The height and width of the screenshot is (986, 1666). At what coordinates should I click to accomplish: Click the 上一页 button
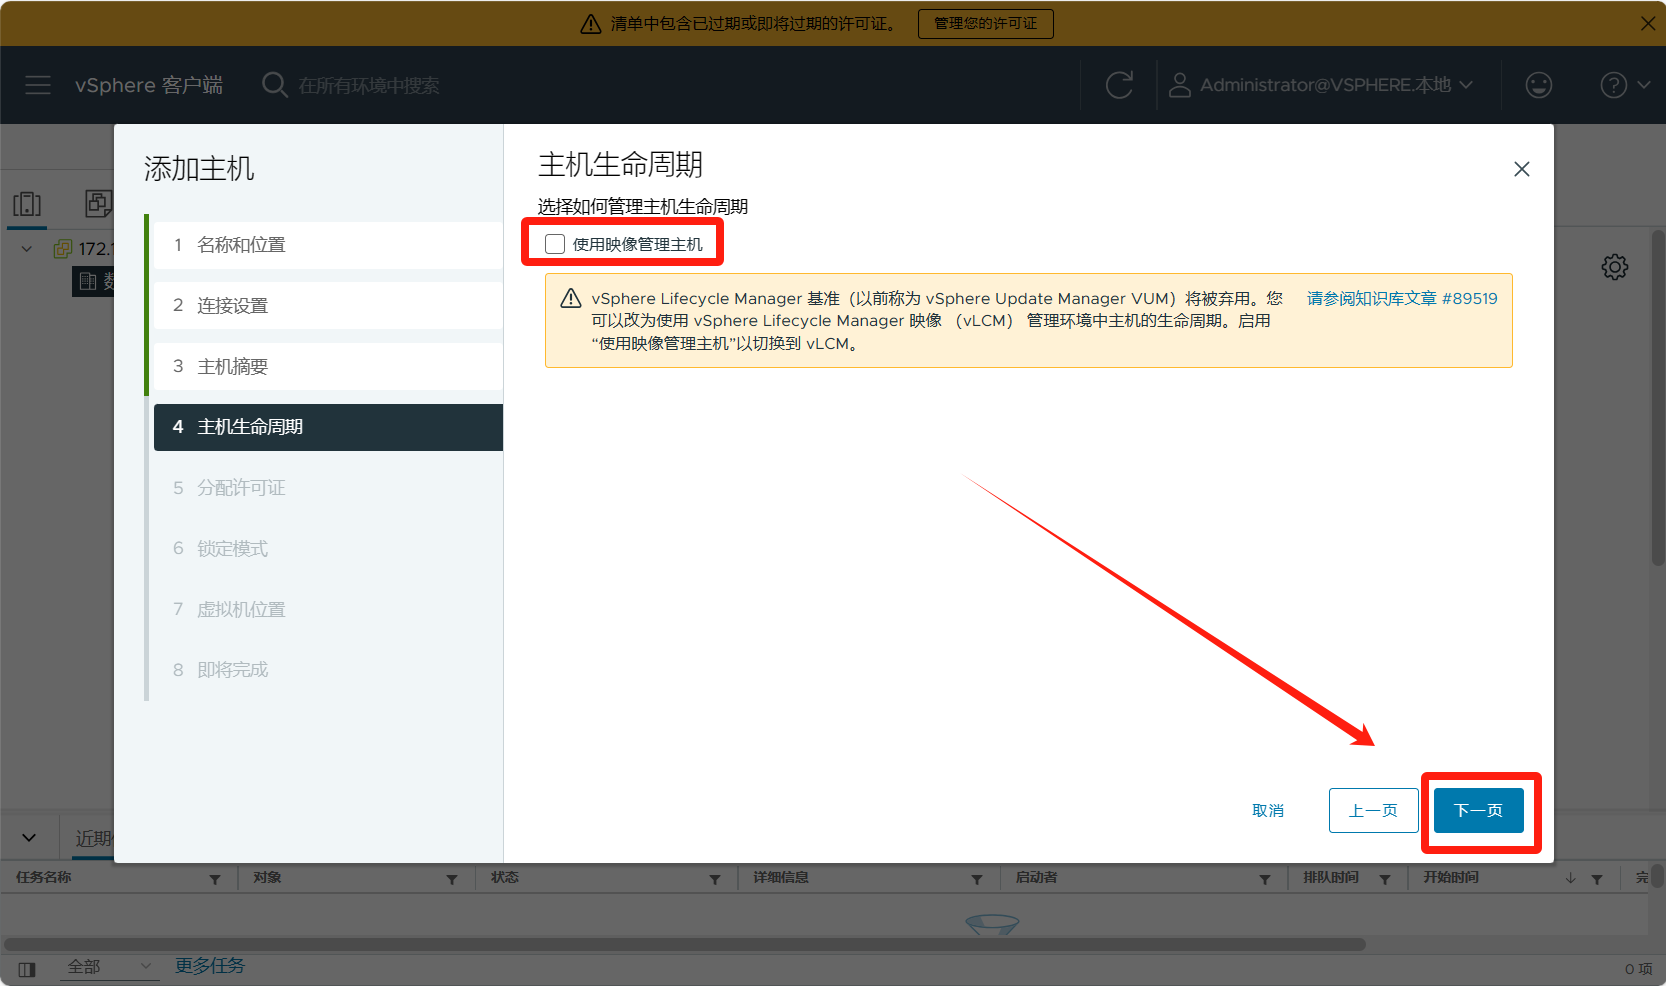point(1373,810)
